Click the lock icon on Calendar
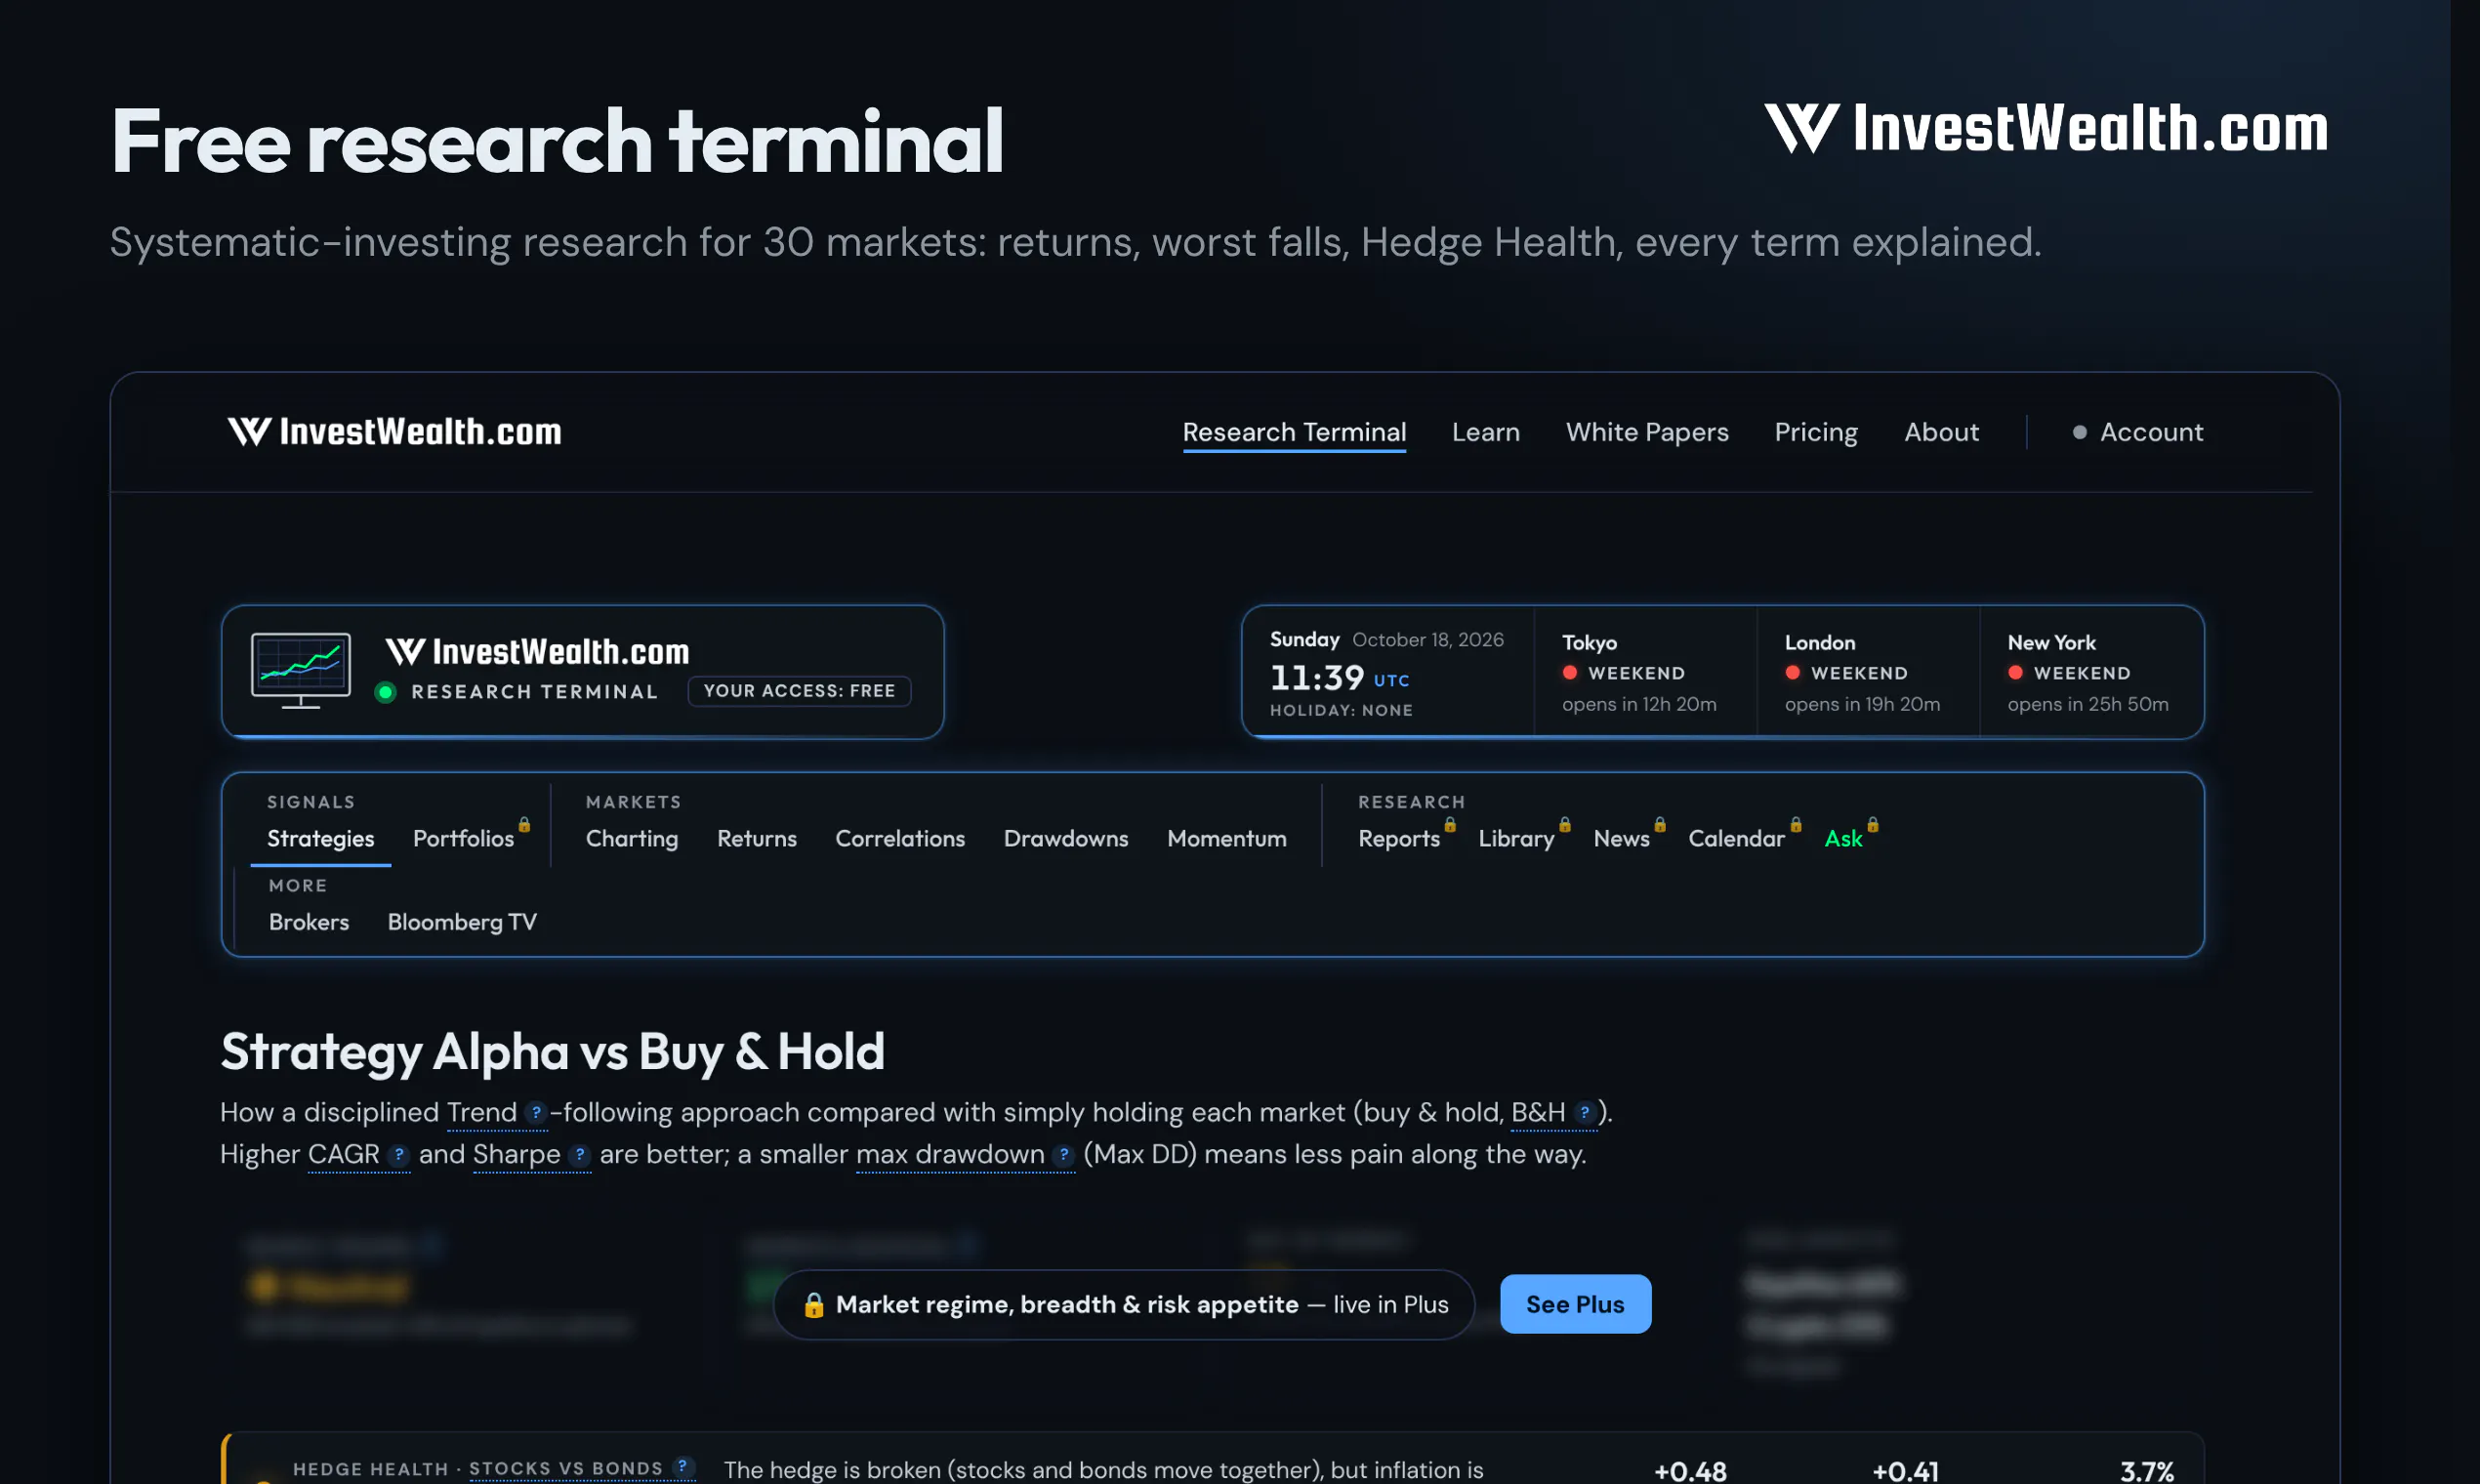 pyautogui.click(x=1796, y=825)
